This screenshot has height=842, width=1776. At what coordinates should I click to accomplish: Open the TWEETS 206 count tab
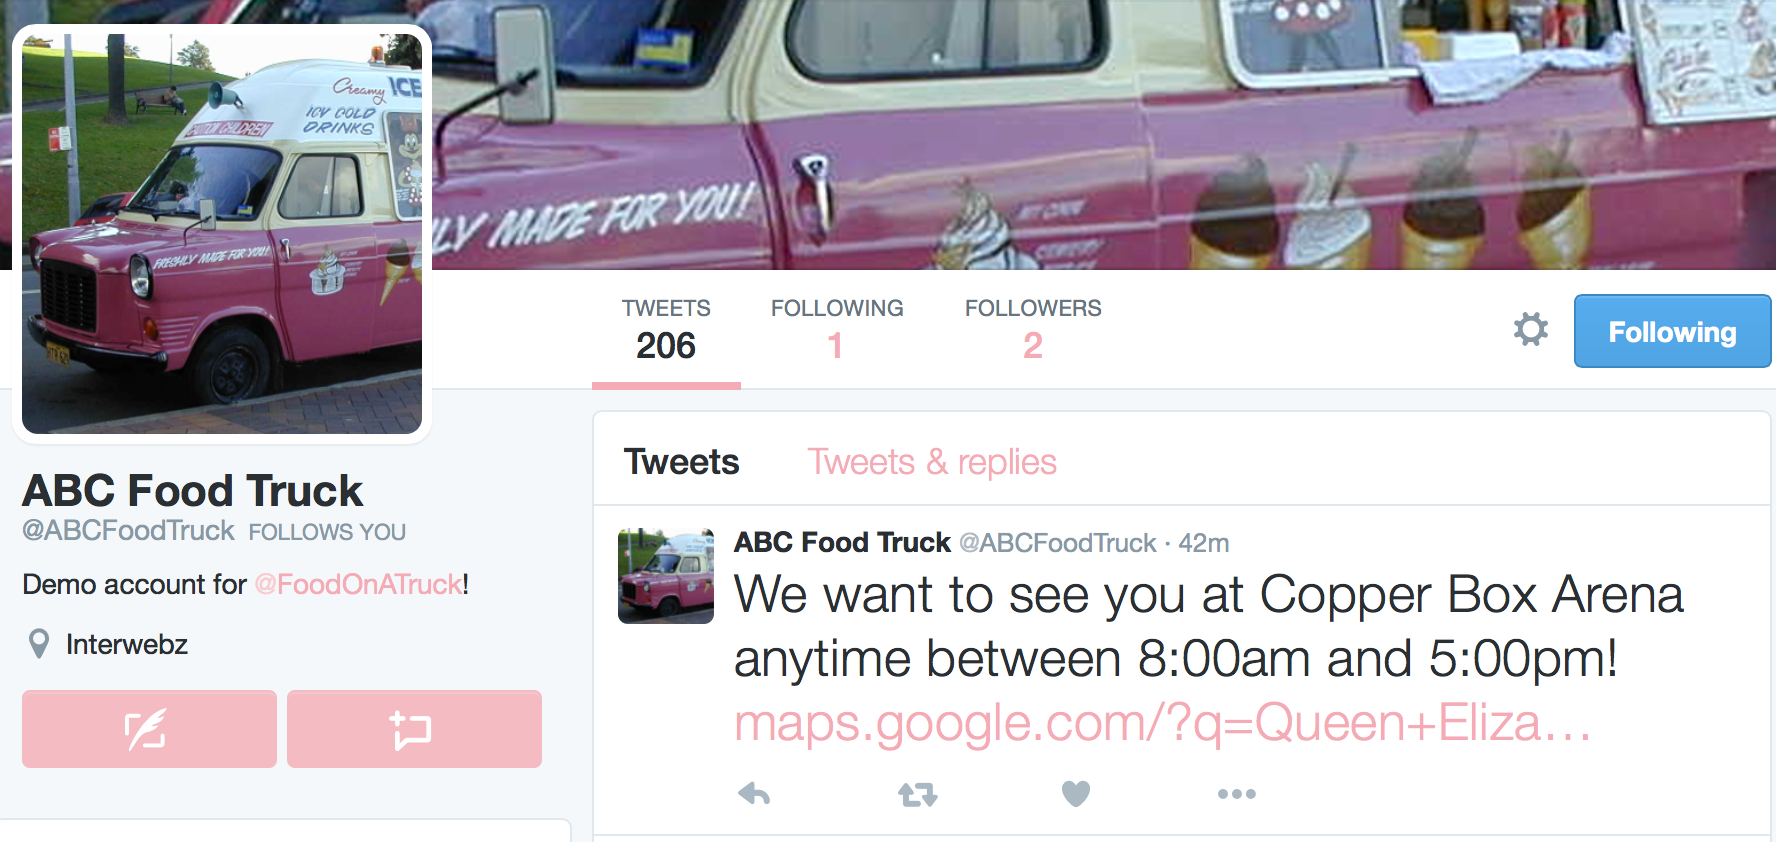pos(666,330)
